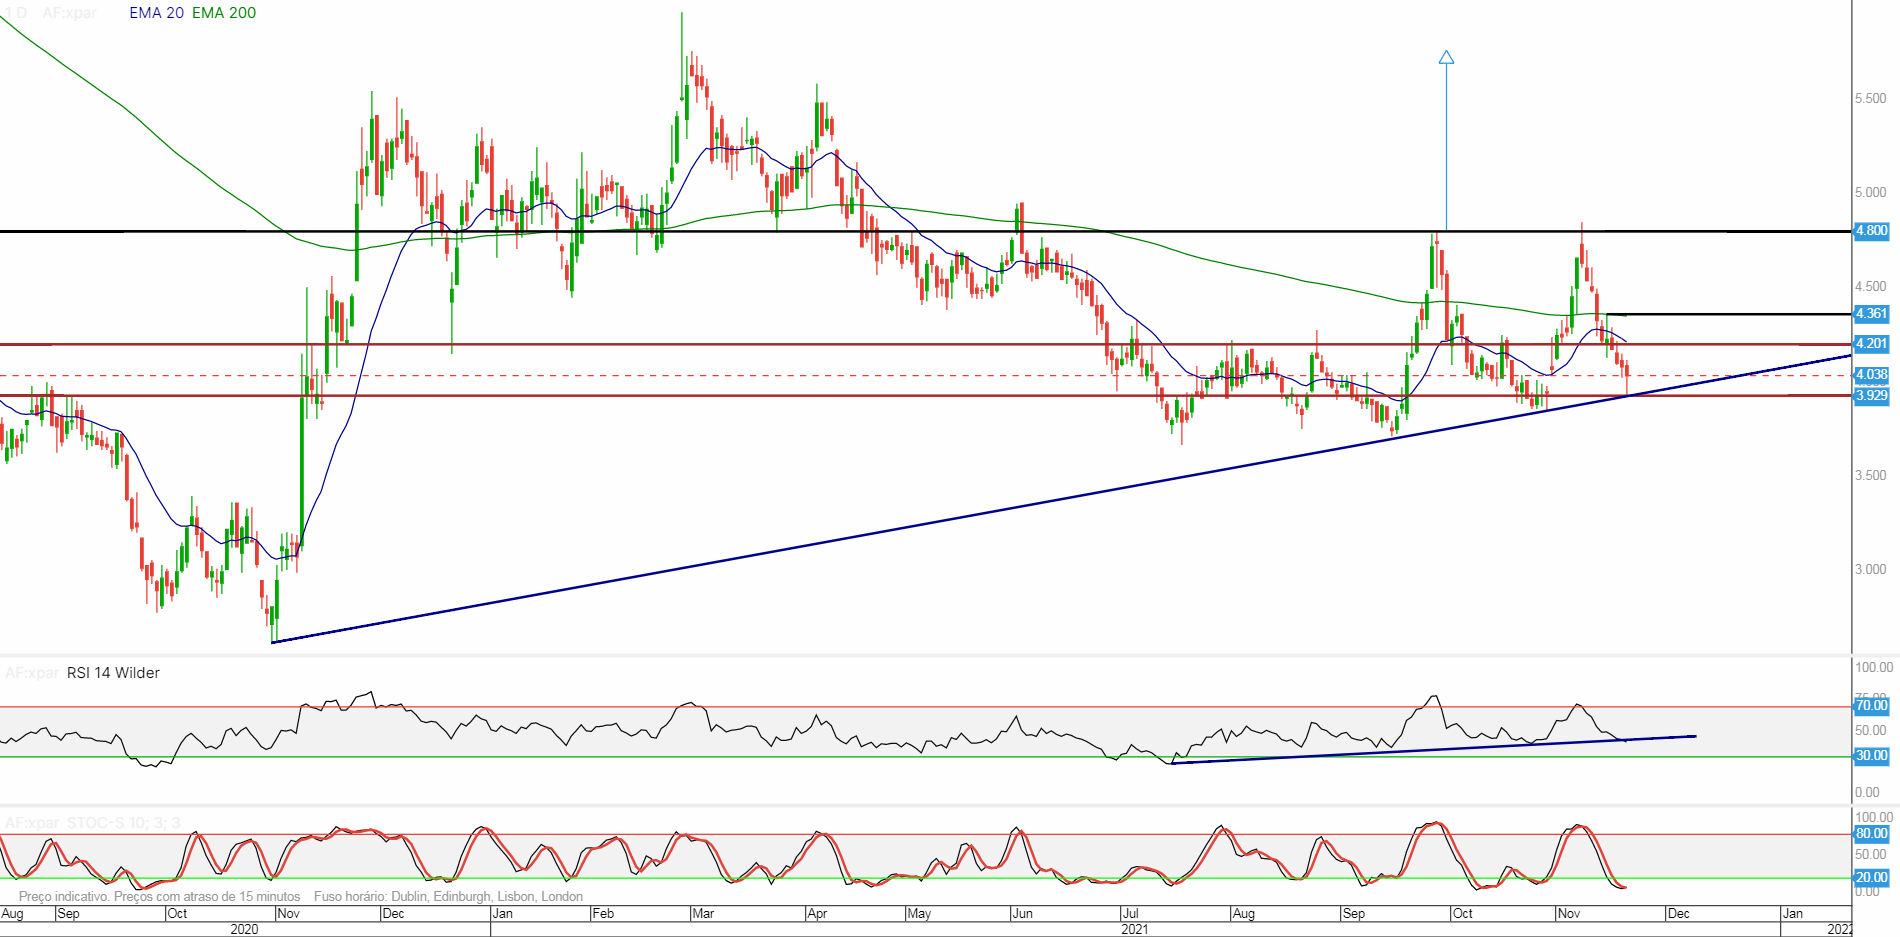Click the 4.800 price level tag
This screenshot has height=937, width=1900.
pos(1871,231)
